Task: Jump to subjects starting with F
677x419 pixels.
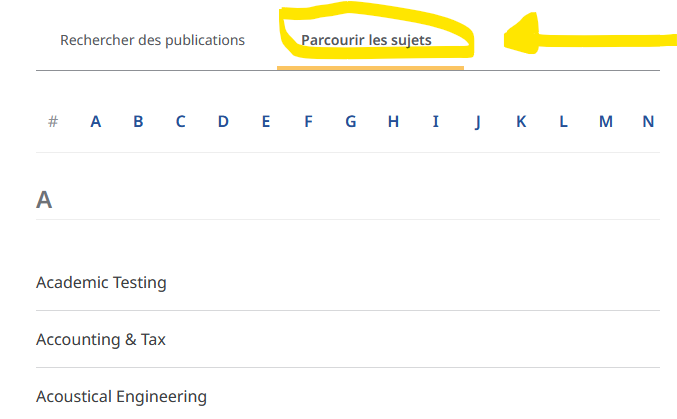Action: click(308, 122)
